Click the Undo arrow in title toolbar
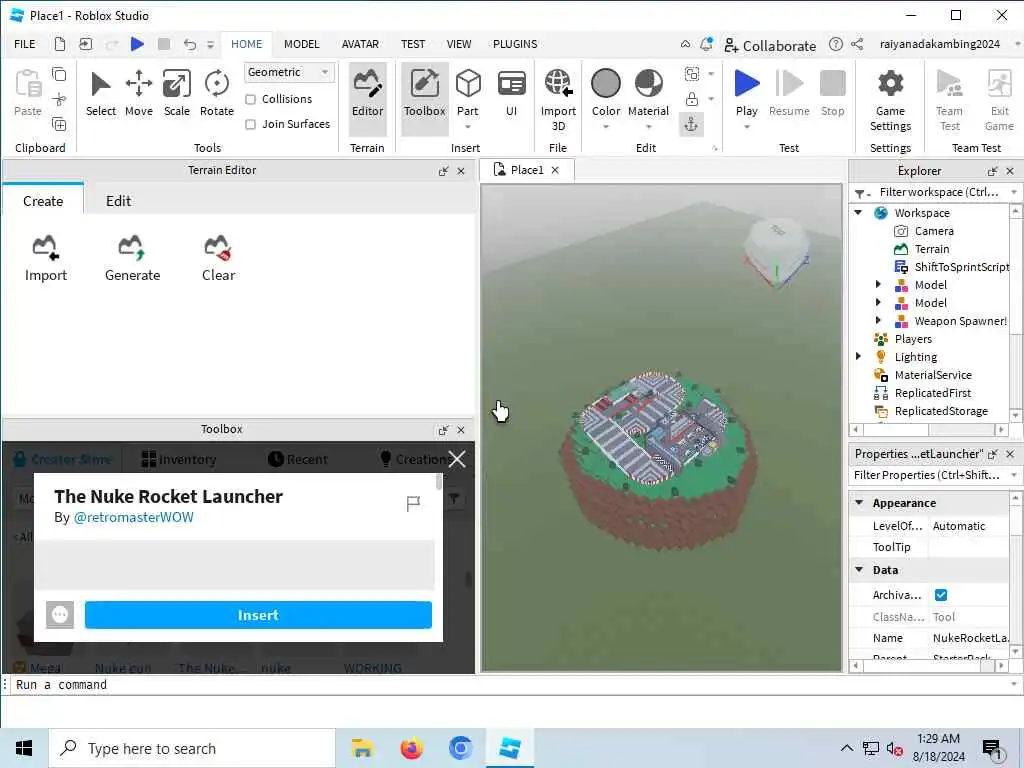 [189, 44]
